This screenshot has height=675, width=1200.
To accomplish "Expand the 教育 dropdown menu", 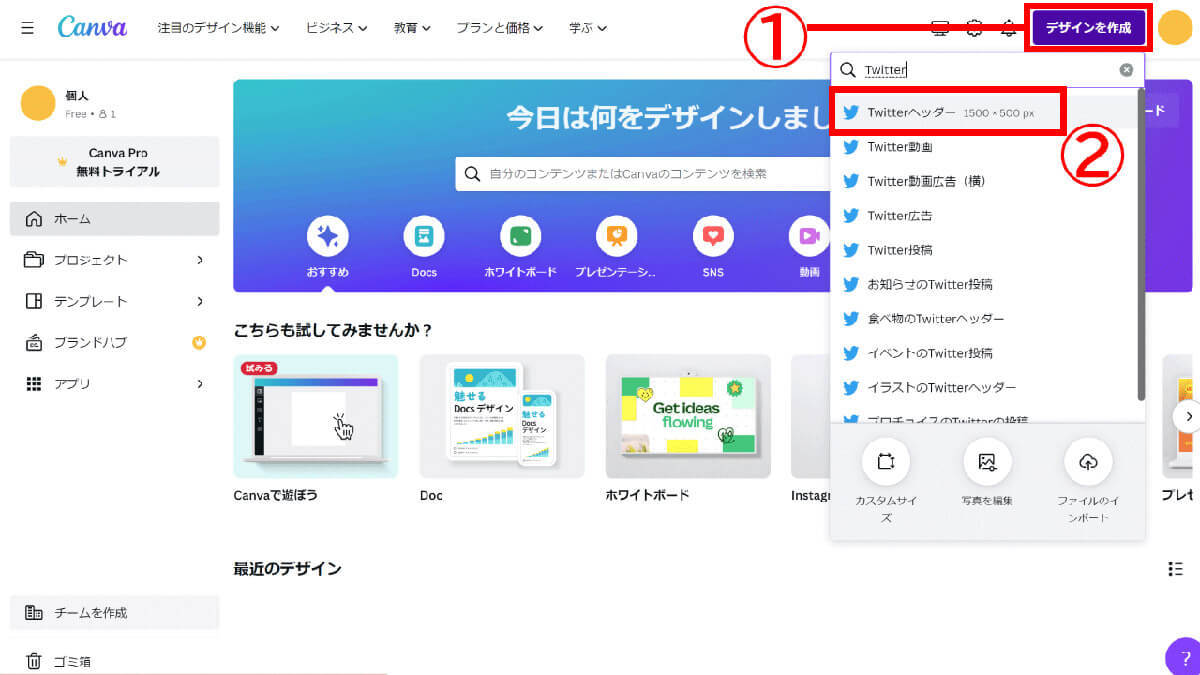I will (412, 28).
